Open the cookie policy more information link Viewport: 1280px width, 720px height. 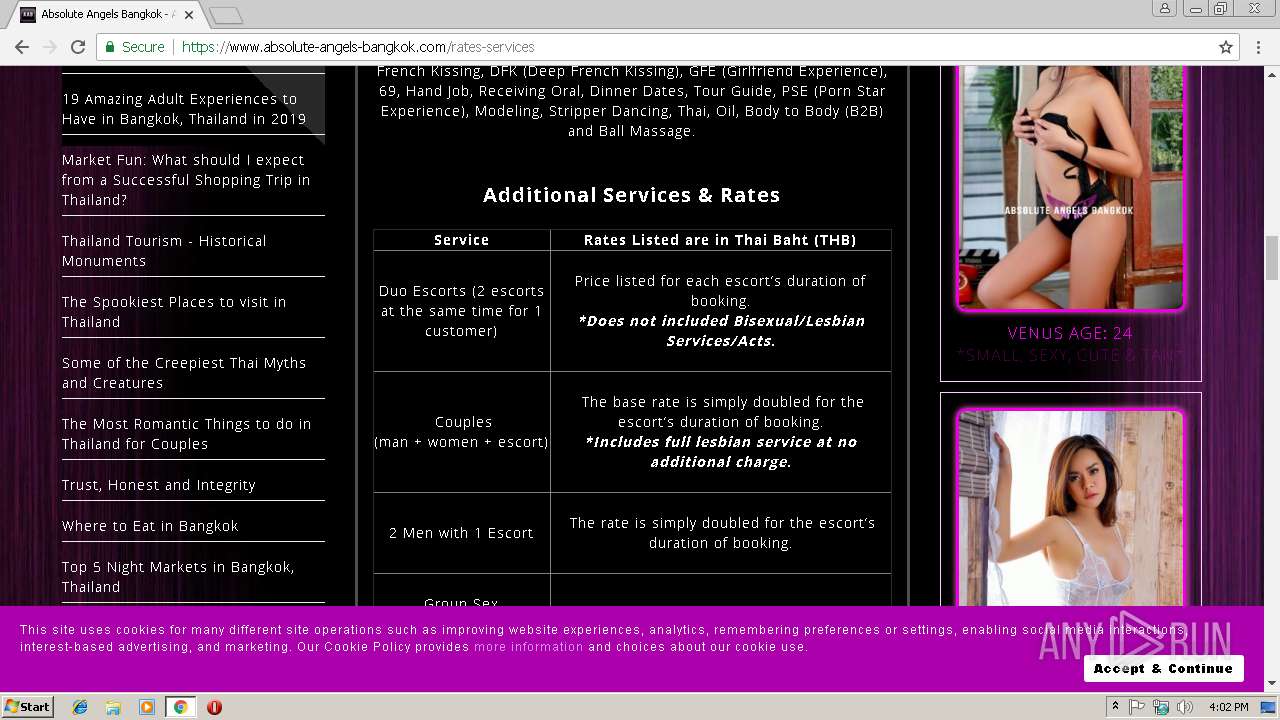pyautogui.click(x=528, y=647)
